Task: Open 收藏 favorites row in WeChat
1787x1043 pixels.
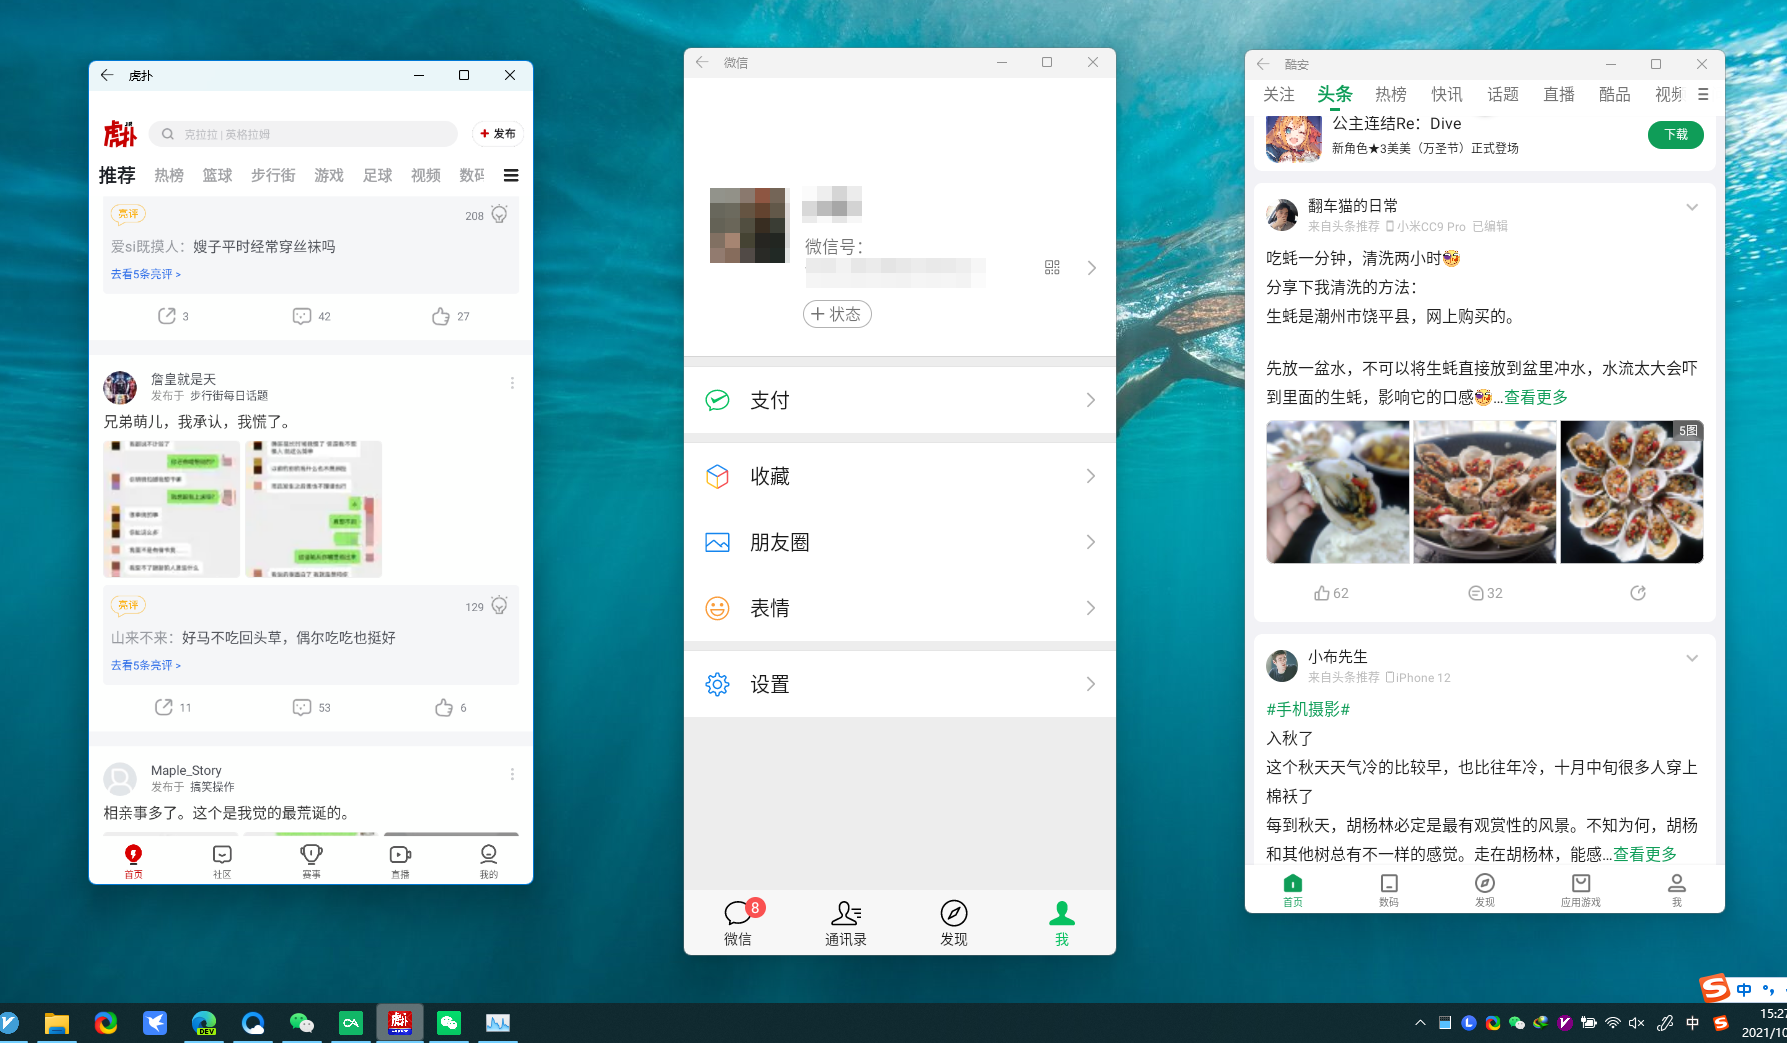Action: coord(900,476)
